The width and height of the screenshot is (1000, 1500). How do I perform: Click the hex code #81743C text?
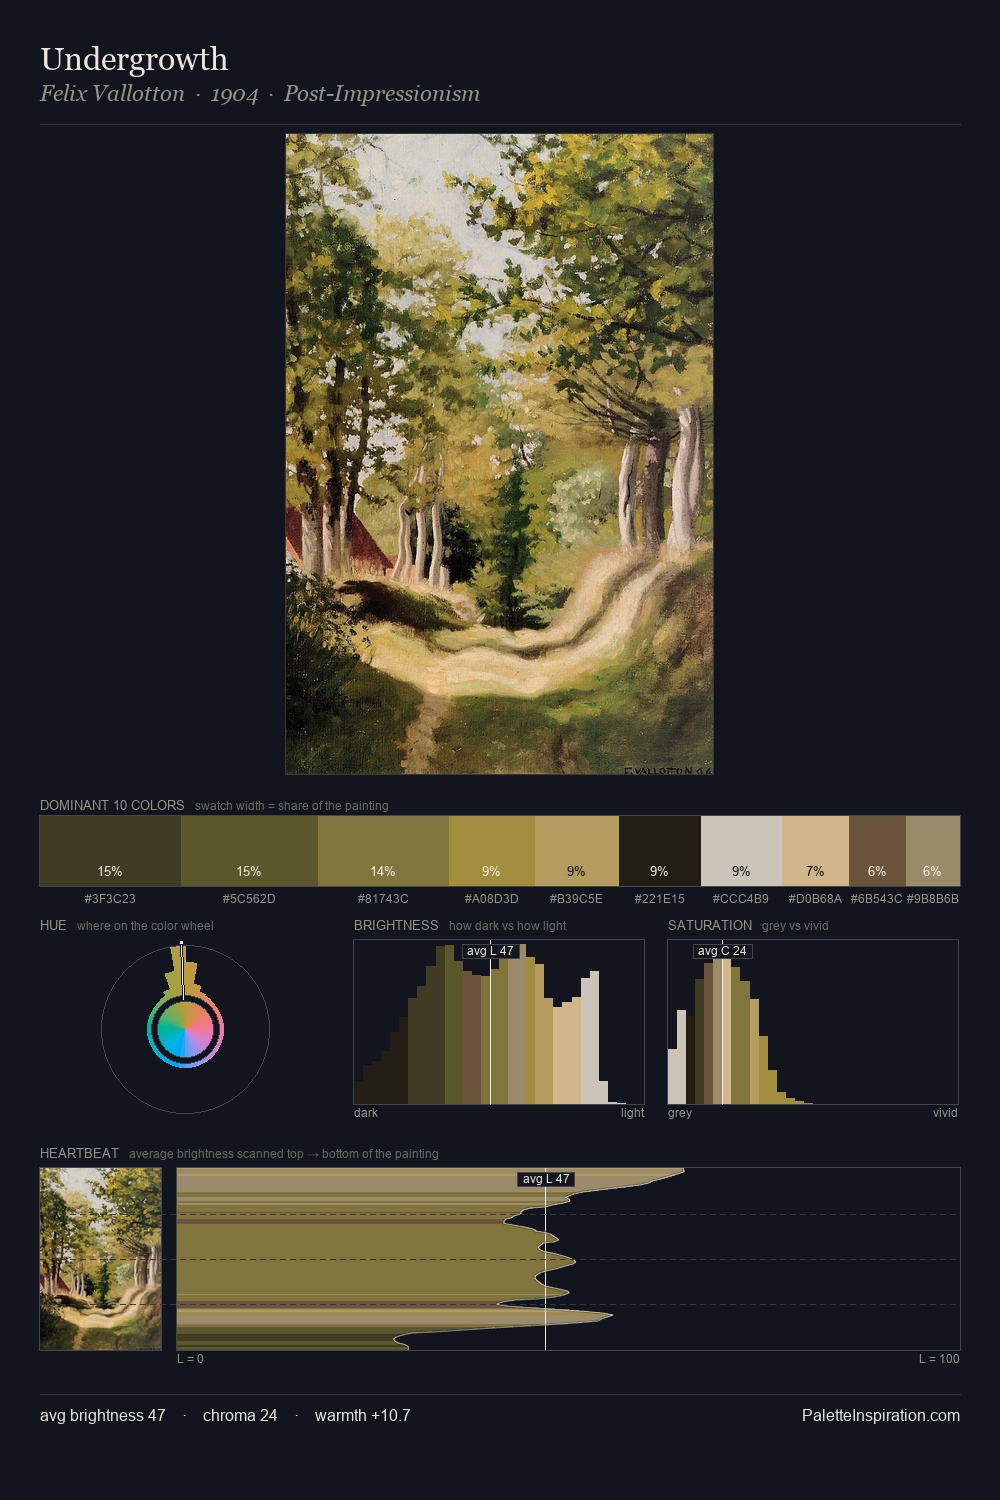(x=383, y=899)
